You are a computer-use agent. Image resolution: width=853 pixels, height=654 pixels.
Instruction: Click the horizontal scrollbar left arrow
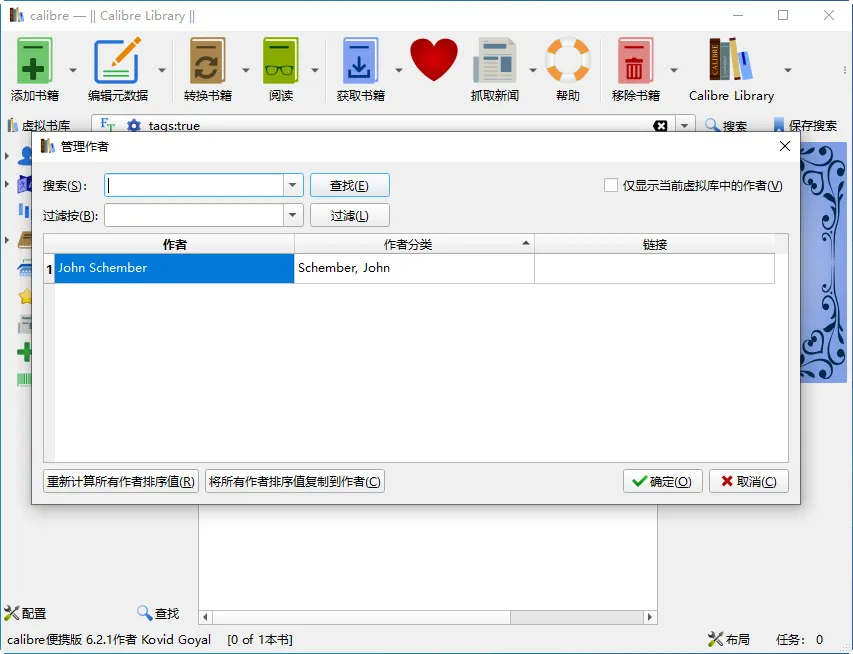click(206, 617)
